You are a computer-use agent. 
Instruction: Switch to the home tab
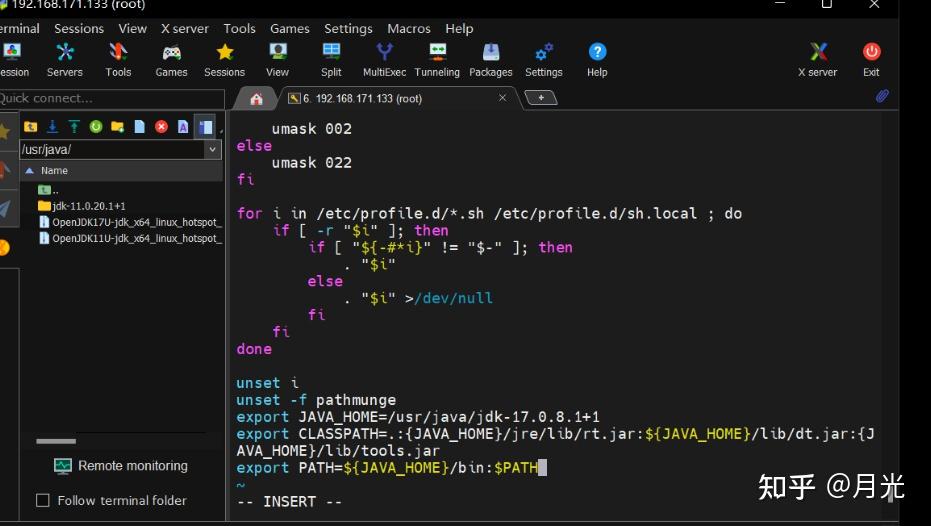point(256,99)
